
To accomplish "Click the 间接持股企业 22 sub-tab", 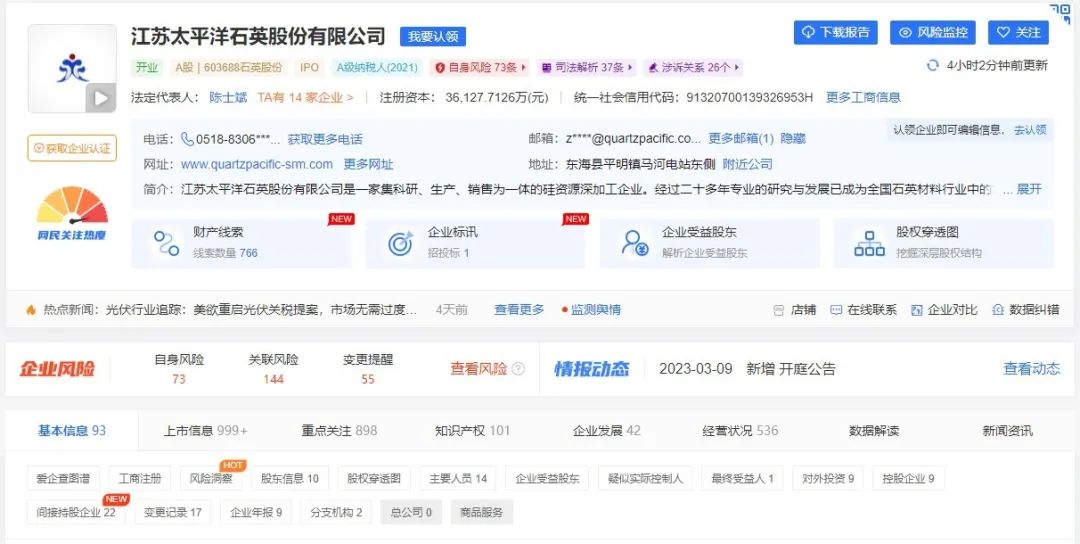I will coord(76,512).
